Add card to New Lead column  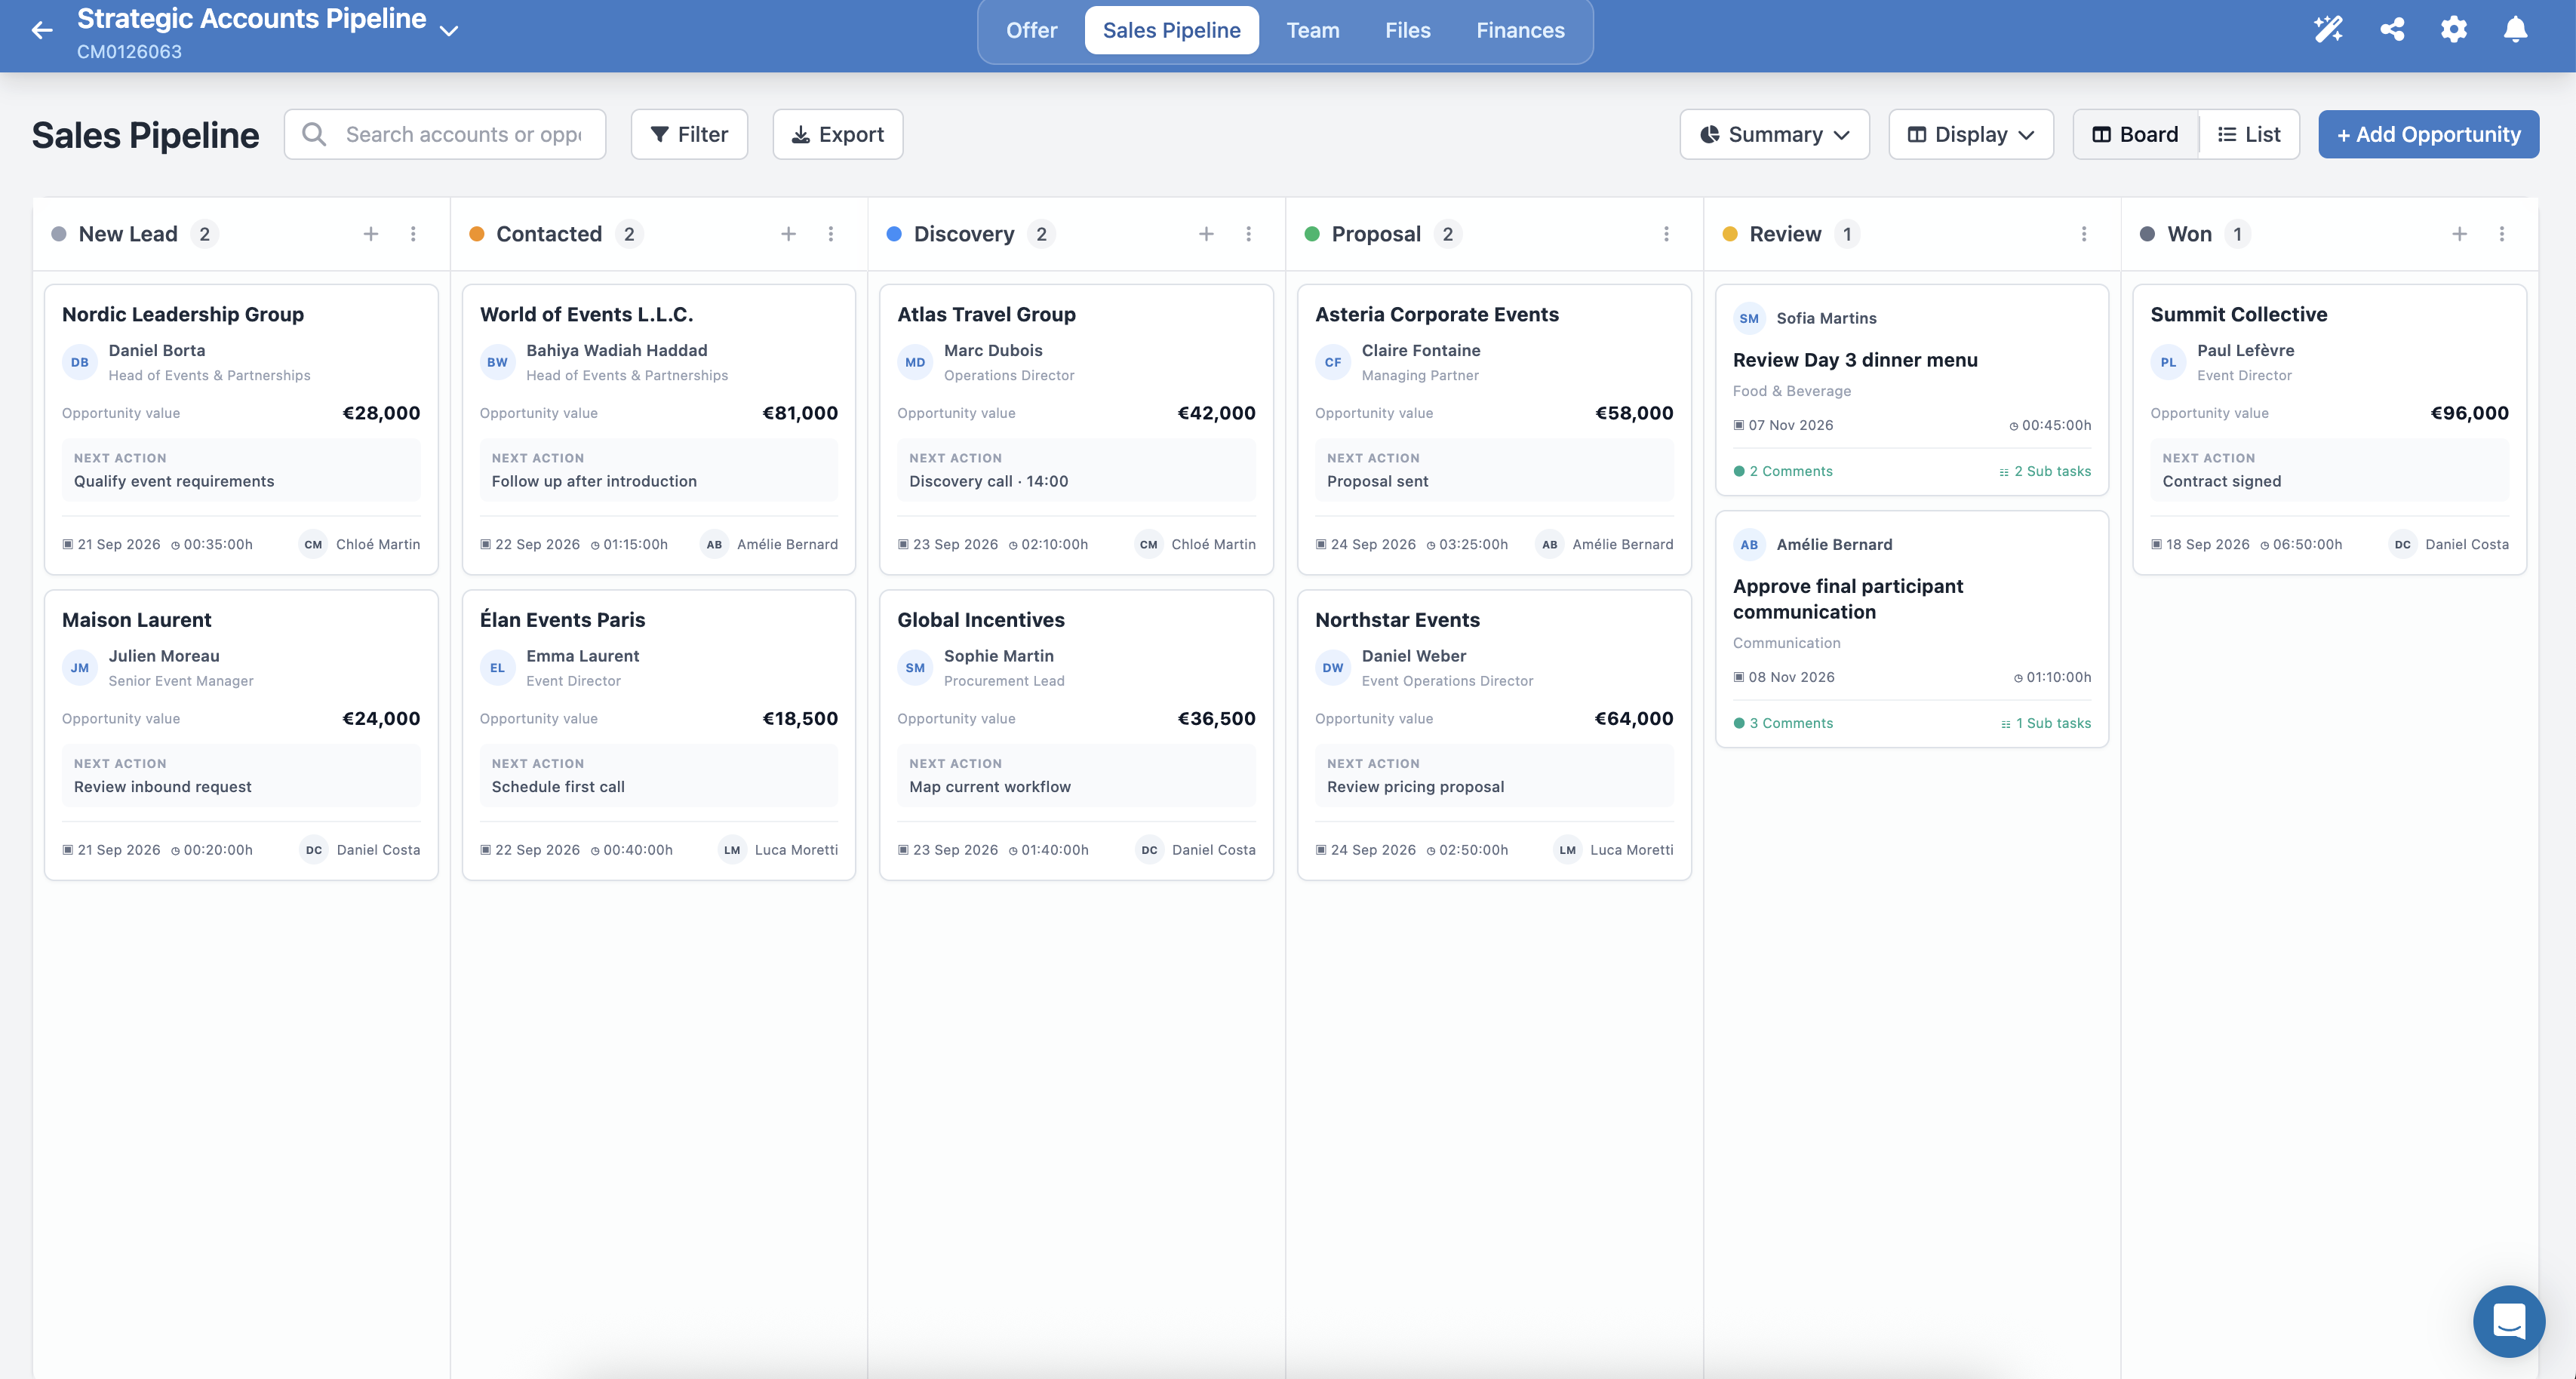[371, 234]
